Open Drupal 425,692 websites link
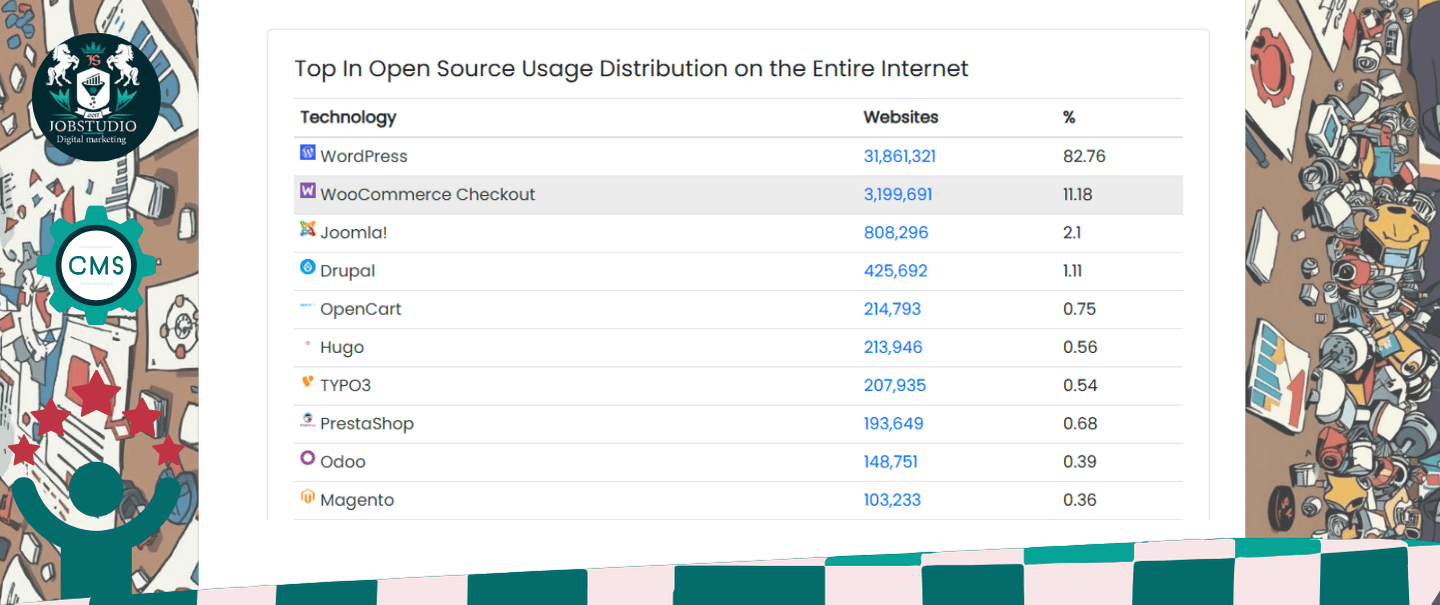Image resolution: width=1440 pixels, height=605 pixels. pyautogui.click(x=896, y=271)
